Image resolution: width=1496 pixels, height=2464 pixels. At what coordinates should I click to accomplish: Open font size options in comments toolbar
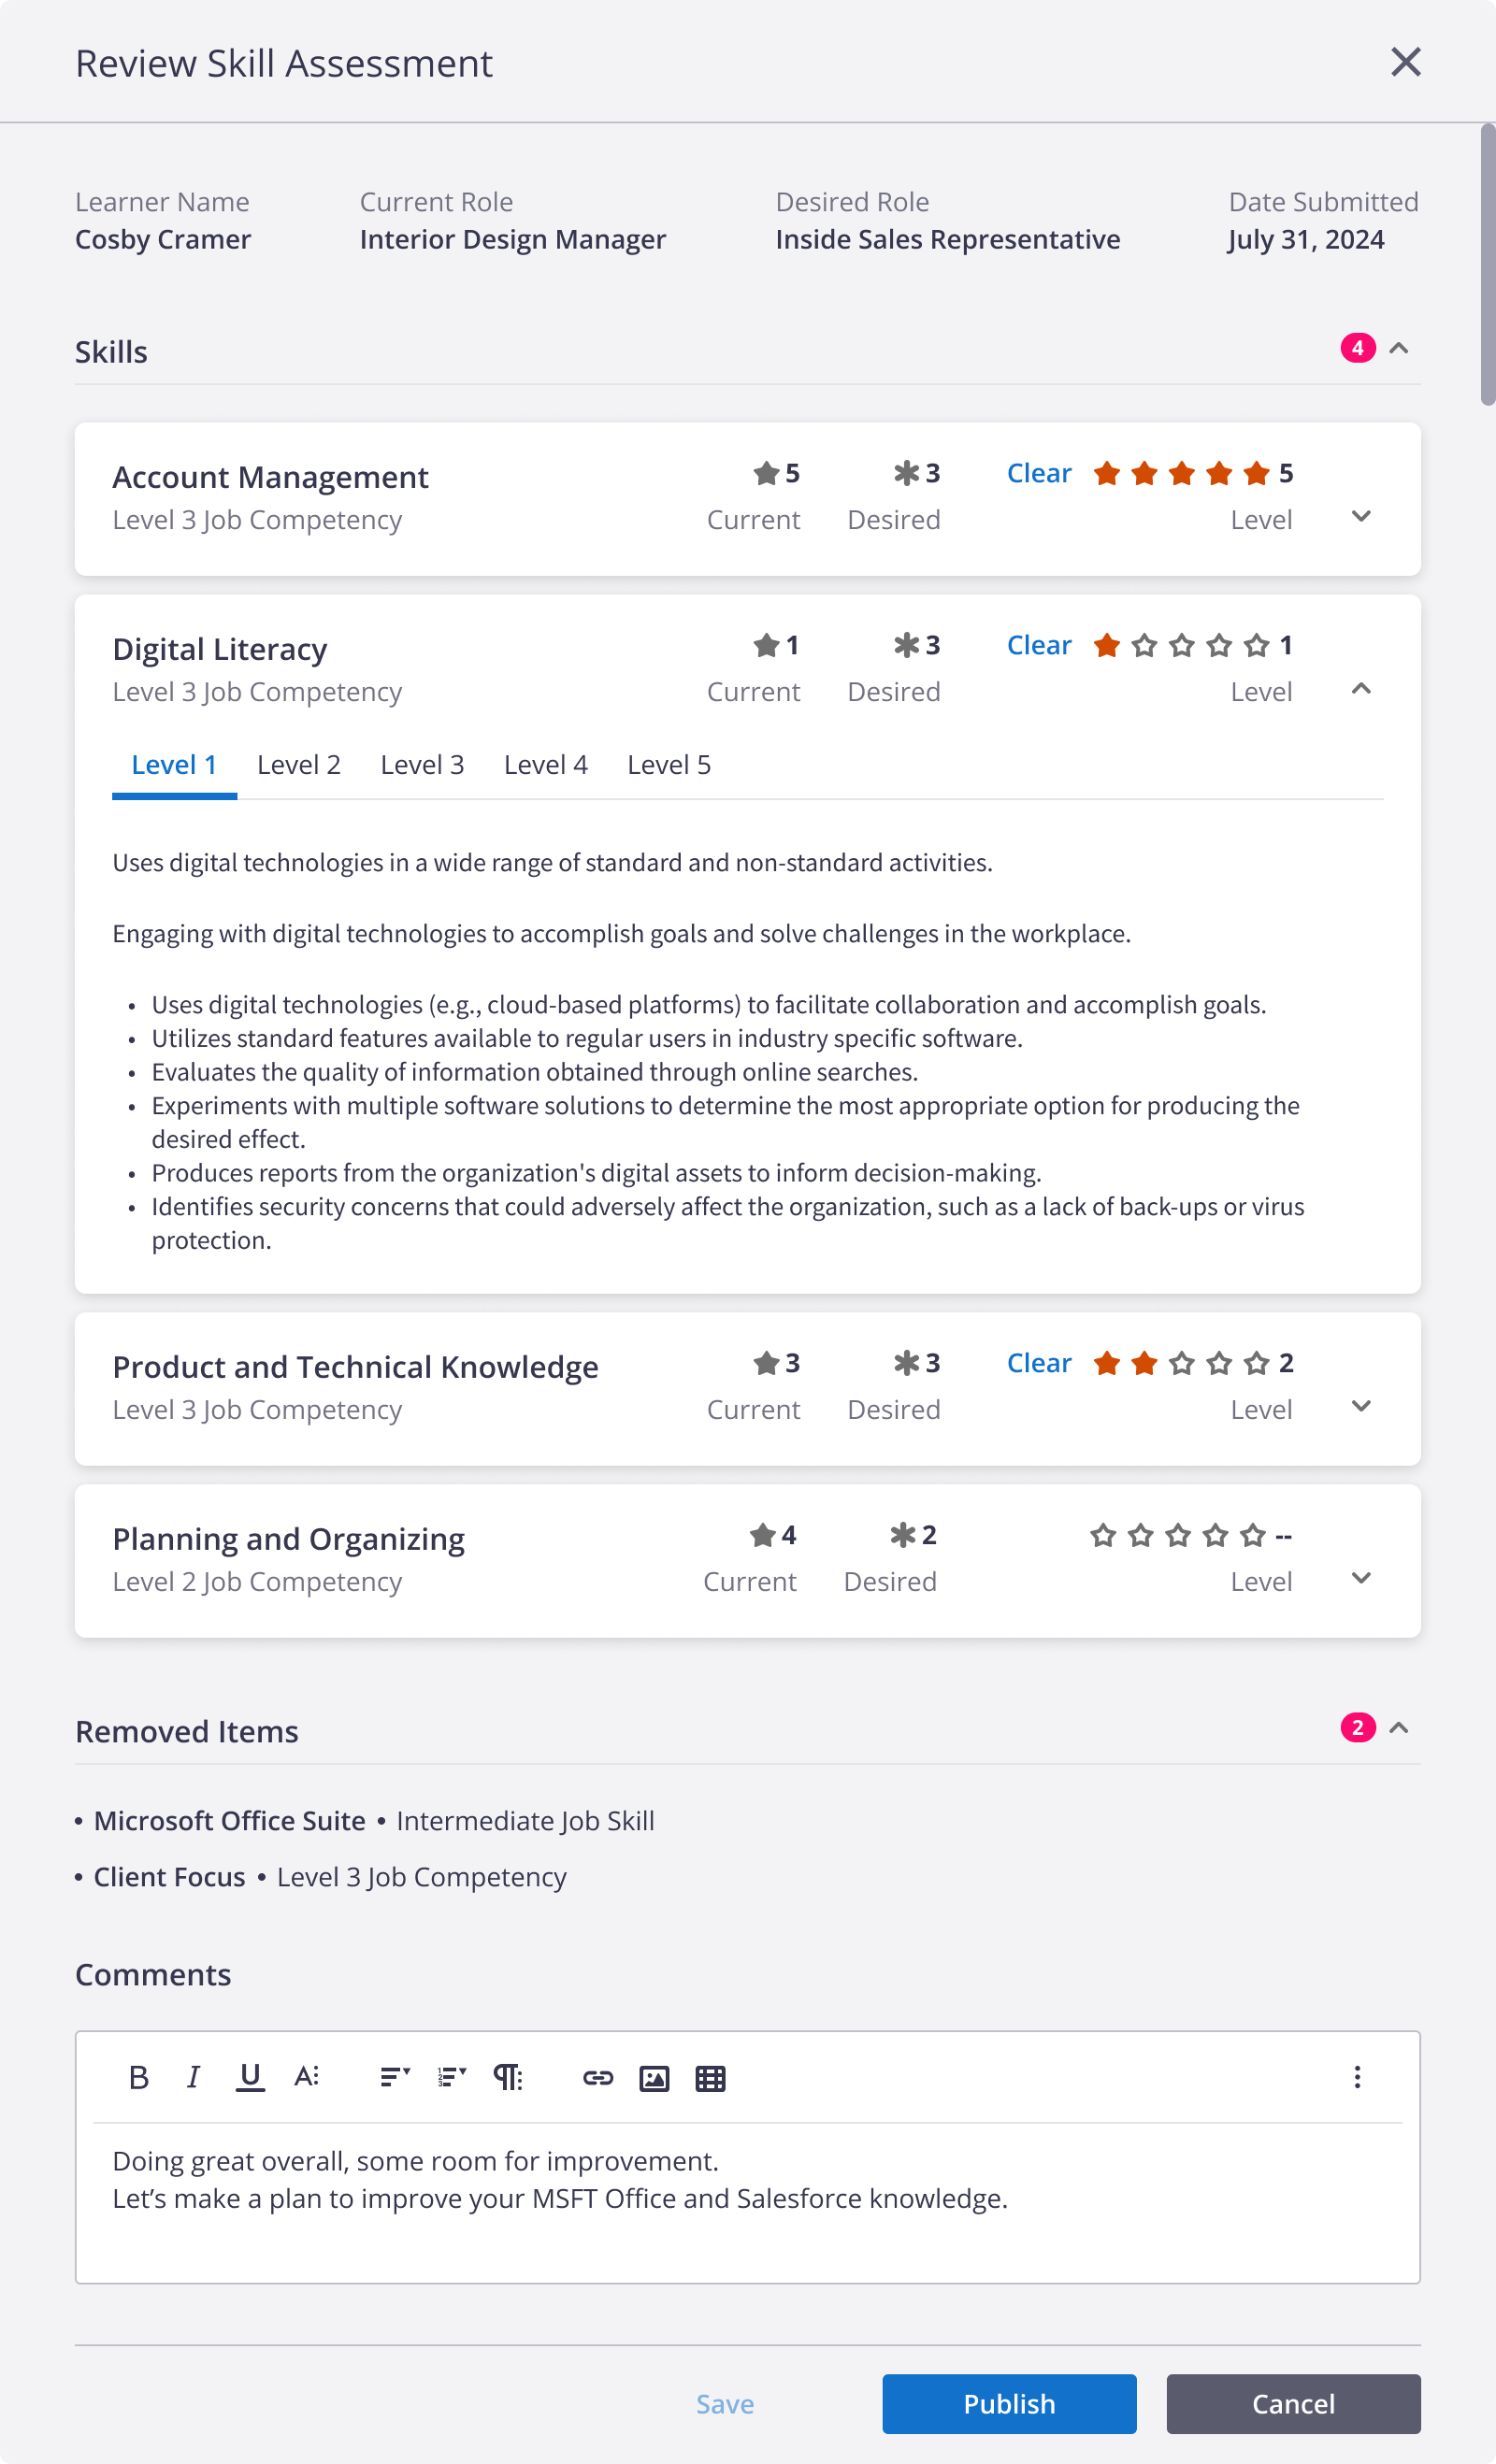[x=307, y=2078]
